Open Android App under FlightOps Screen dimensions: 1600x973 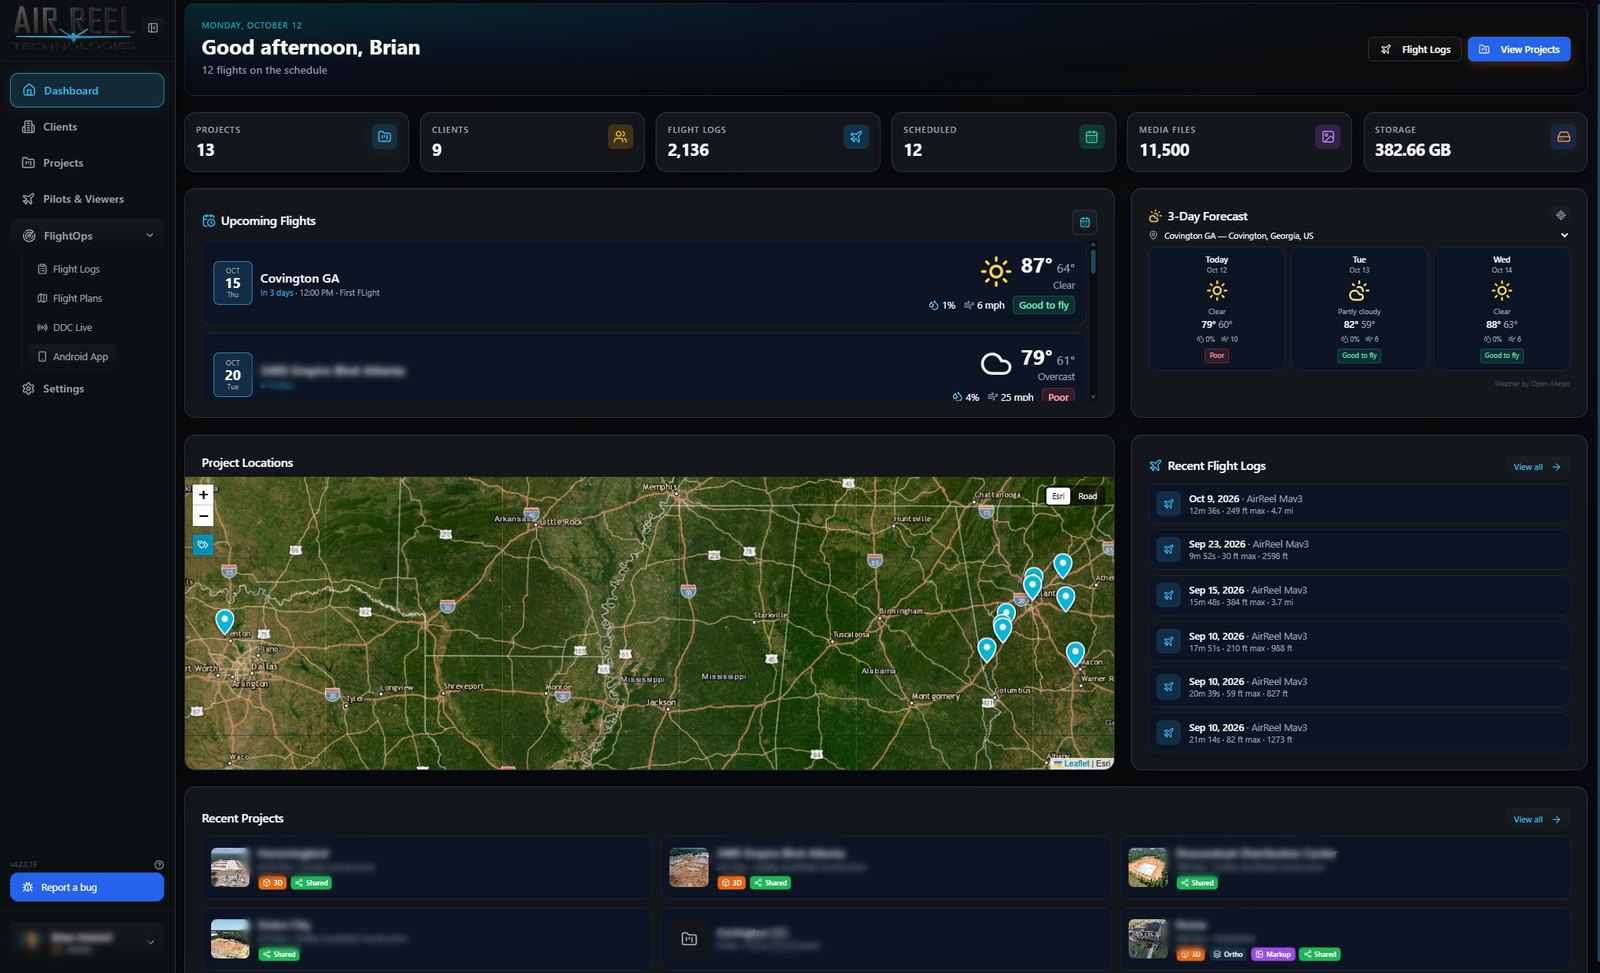click(x=73, y=356)
